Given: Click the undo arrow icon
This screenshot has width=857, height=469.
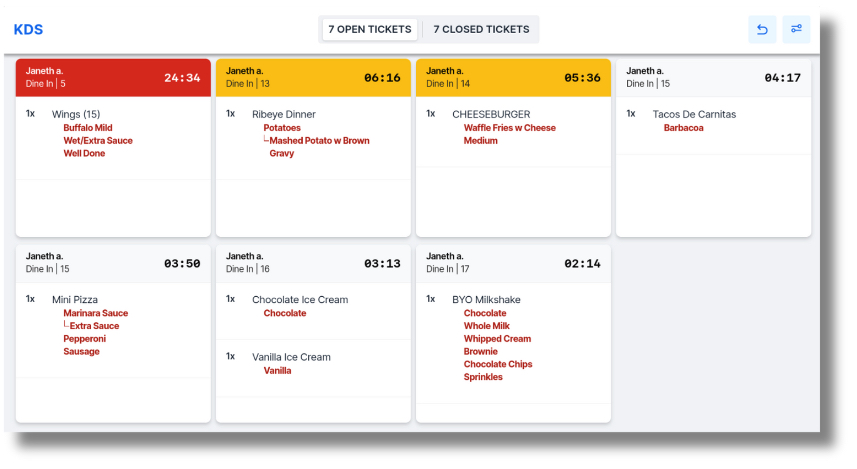Looking at the screenshot, I should 762,30.
